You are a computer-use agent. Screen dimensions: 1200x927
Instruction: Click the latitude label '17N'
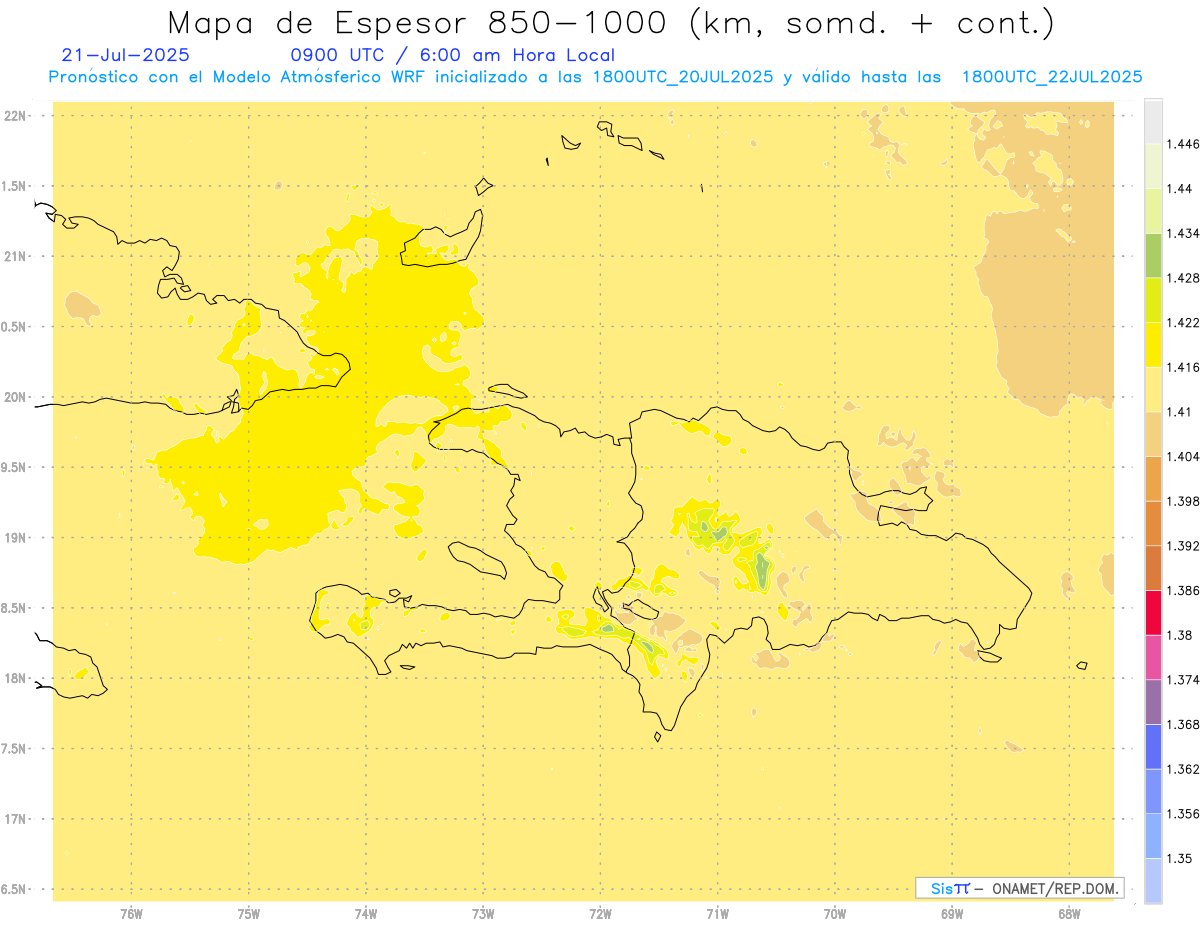15,819
